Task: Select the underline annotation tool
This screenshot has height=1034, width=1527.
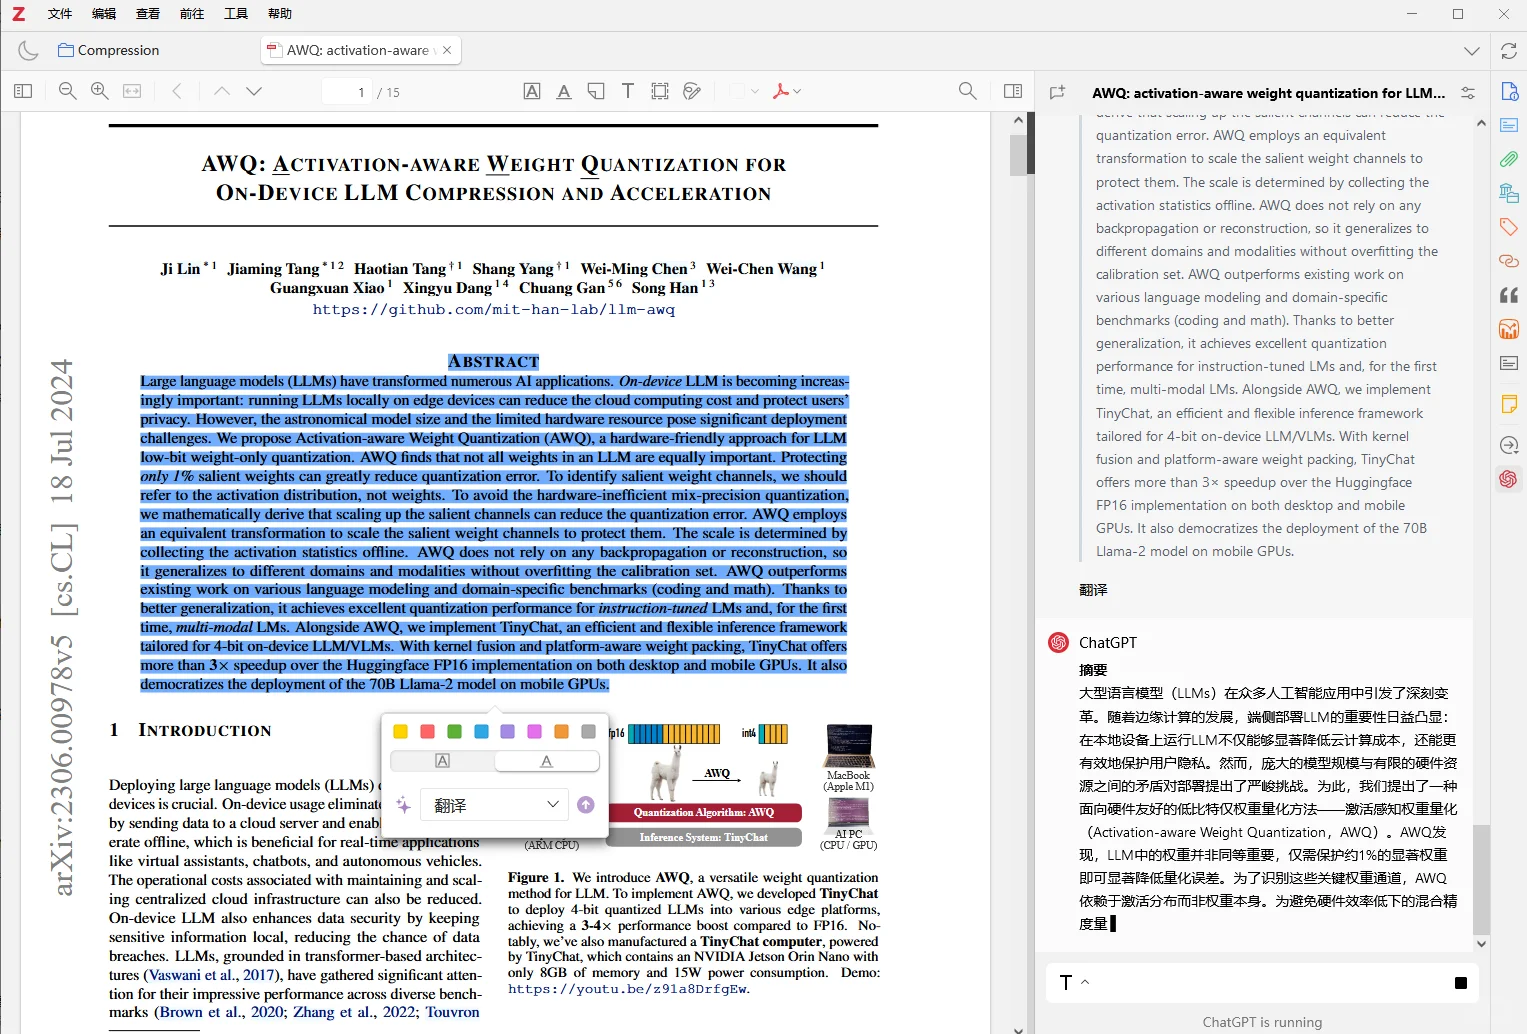Action: pyautogui.click(x=564, y=90)
